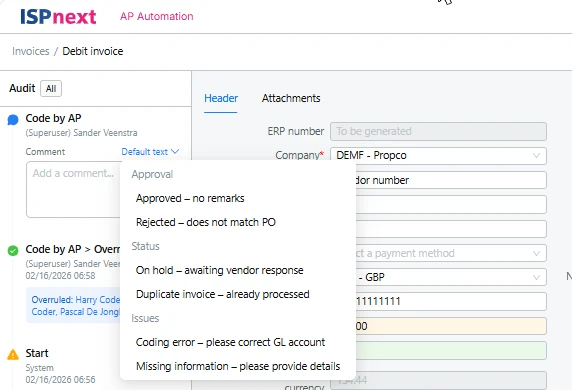This screenshot has width=572, height=390.
Task: Go to Invoices breadcrumb link
Action: click(x=31, y=51)
